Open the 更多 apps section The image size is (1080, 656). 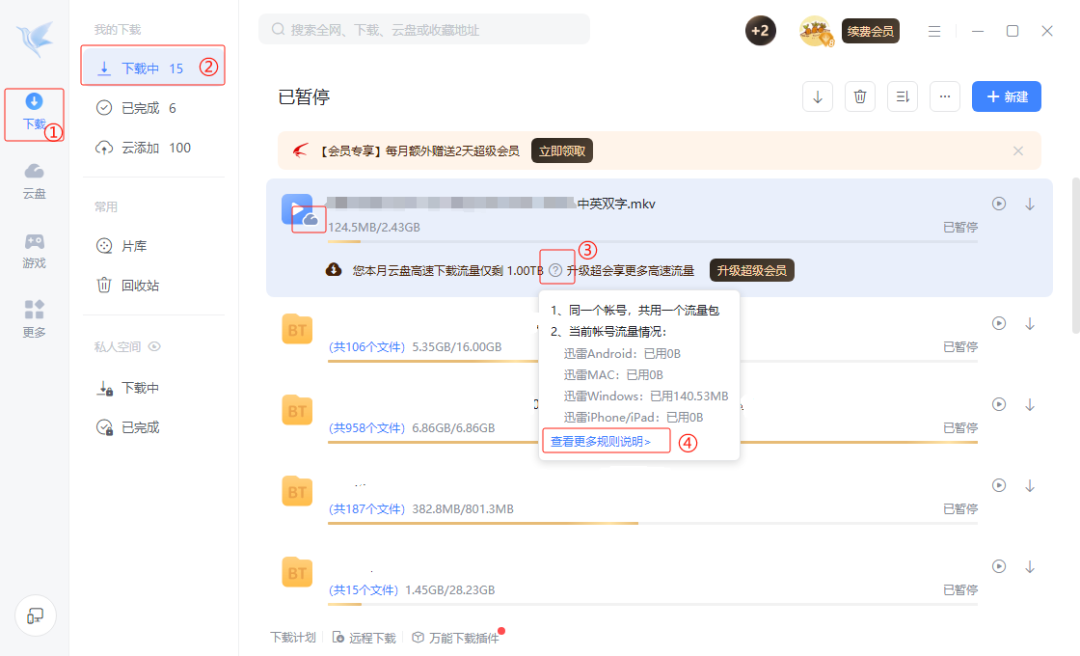[x=34, y=319]
